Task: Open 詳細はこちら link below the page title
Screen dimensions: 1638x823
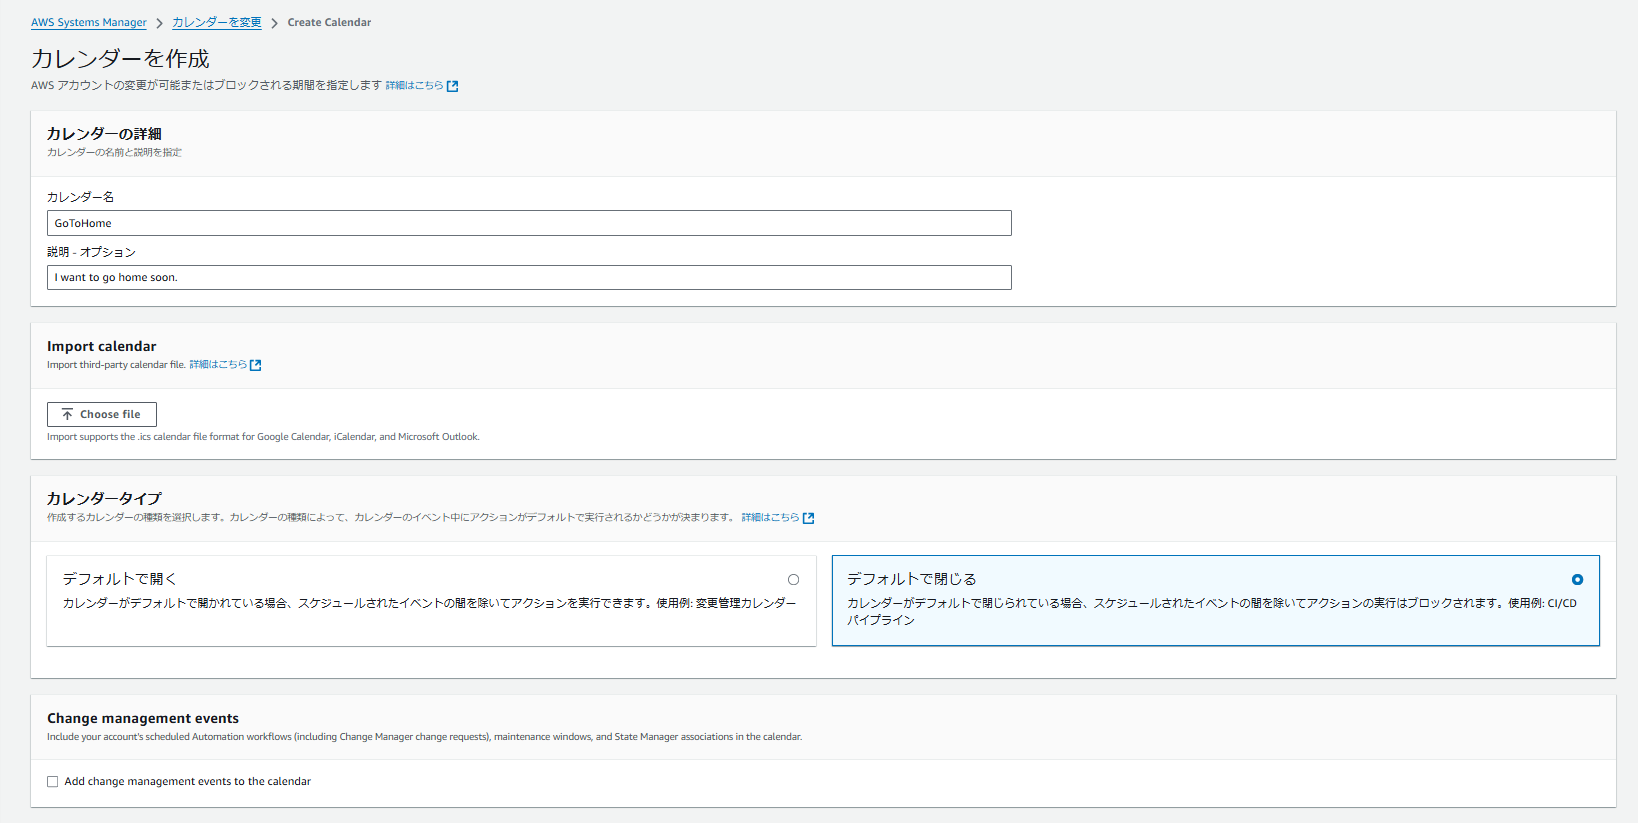Action: tap(414, 86)
